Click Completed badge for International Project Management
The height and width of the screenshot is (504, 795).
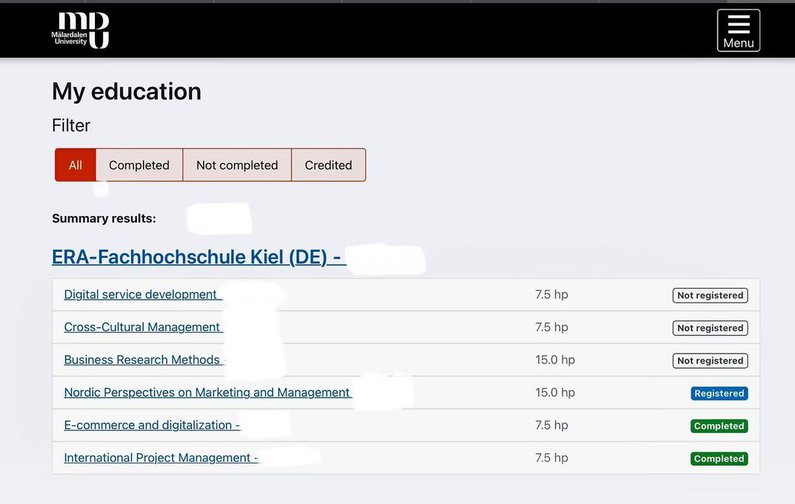[719, 459]
